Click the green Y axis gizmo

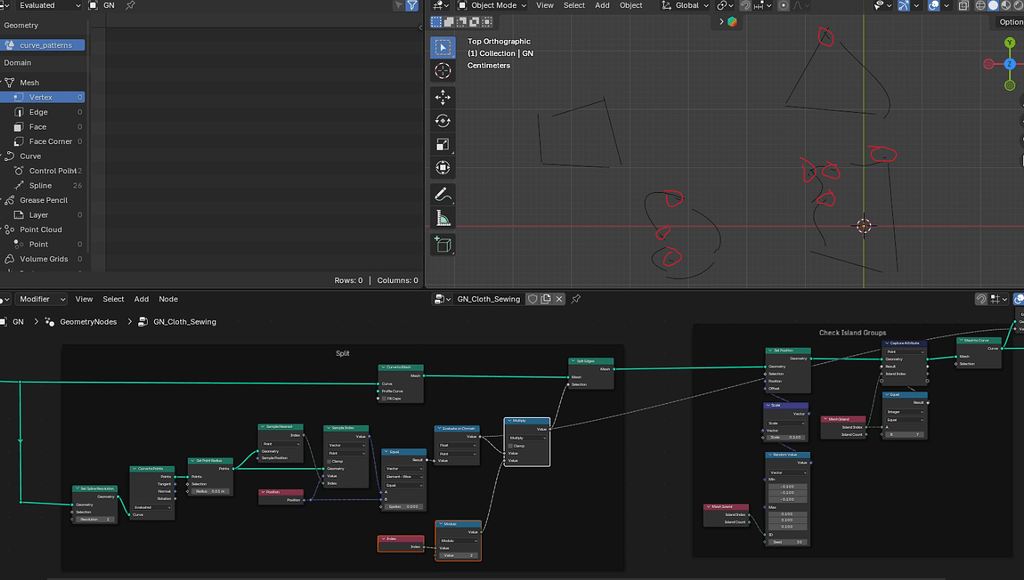1010,43
